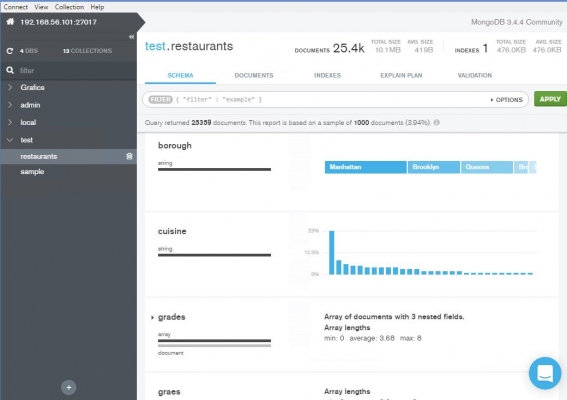
Task: Expand the query OPTIONS
Action: tap(506, 100)
